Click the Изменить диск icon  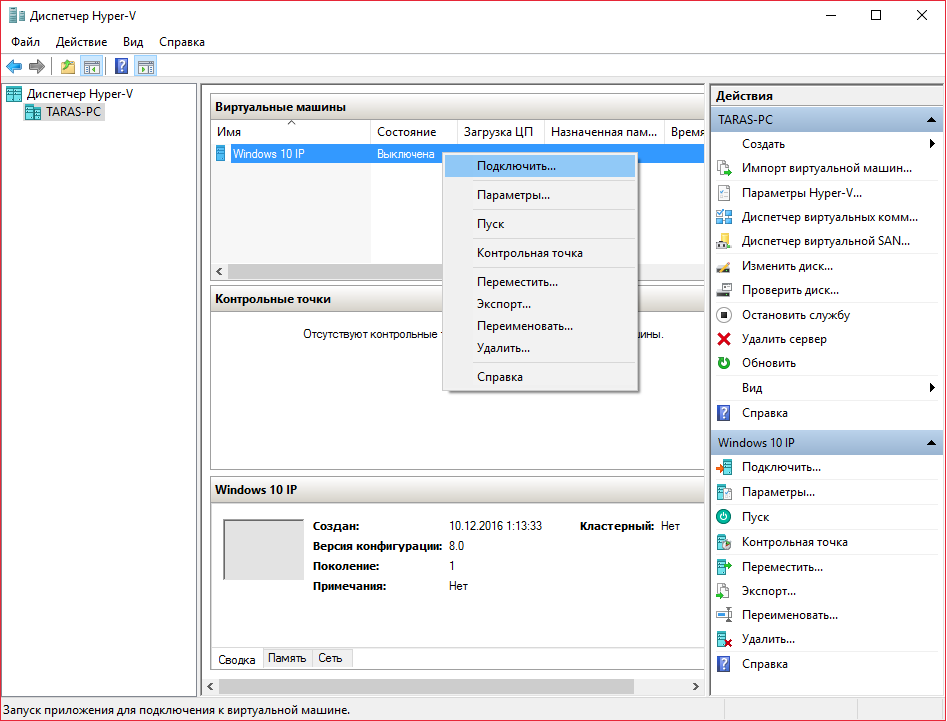tap(724, 266)
